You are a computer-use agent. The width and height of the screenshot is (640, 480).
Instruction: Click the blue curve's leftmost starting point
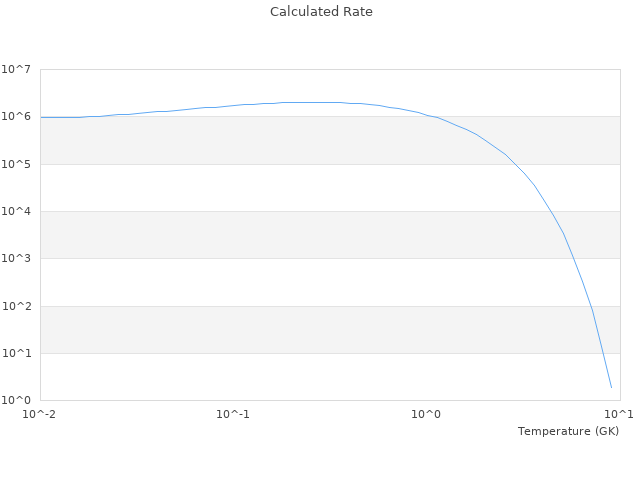click(41, 117)
